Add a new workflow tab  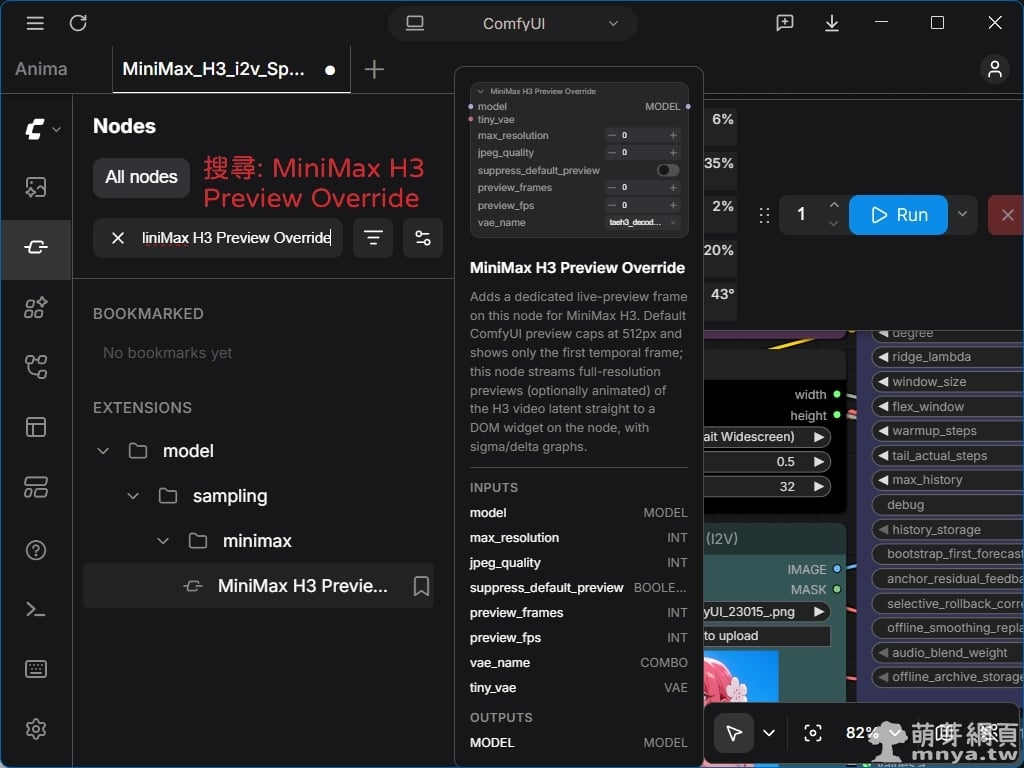374,69
